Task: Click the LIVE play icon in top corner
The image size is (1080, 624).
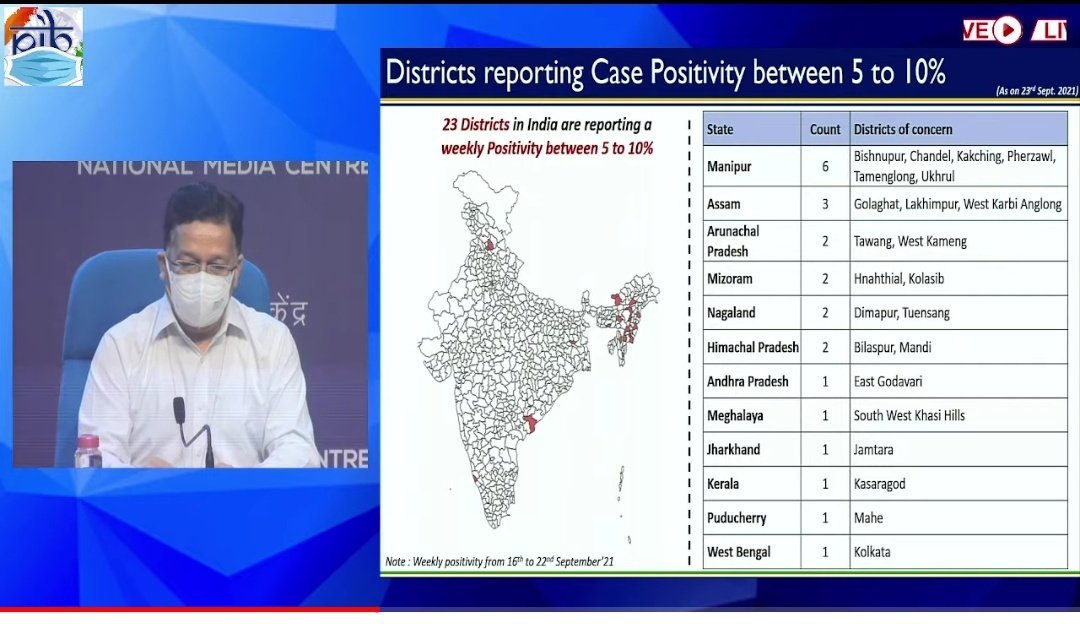Action: coord(1007,30)
